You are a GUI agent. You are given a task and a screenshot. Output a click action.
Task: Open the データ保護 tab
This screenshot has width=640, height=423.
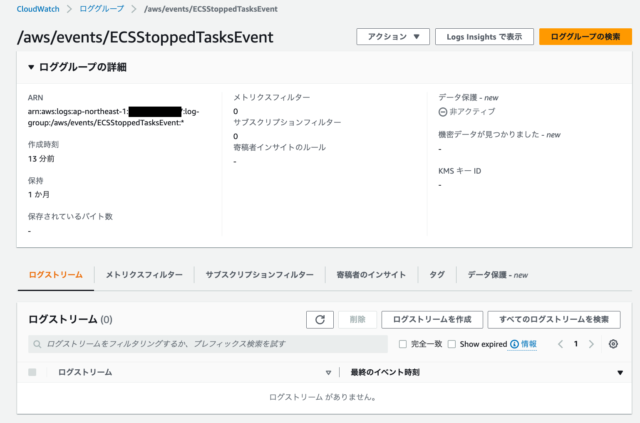click(x=498, y=275)
